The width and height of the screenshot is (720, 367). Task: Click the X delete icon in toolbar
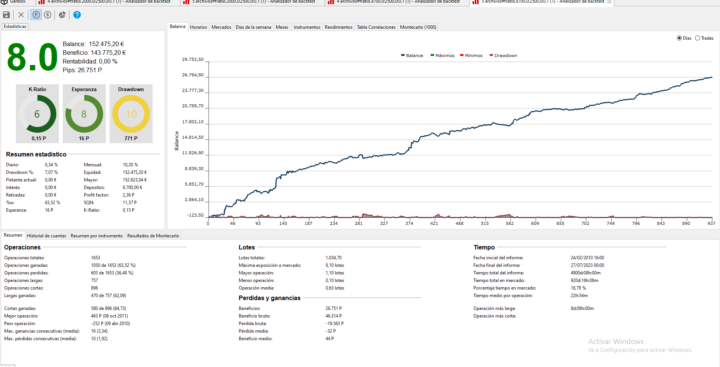pos(21,15)
